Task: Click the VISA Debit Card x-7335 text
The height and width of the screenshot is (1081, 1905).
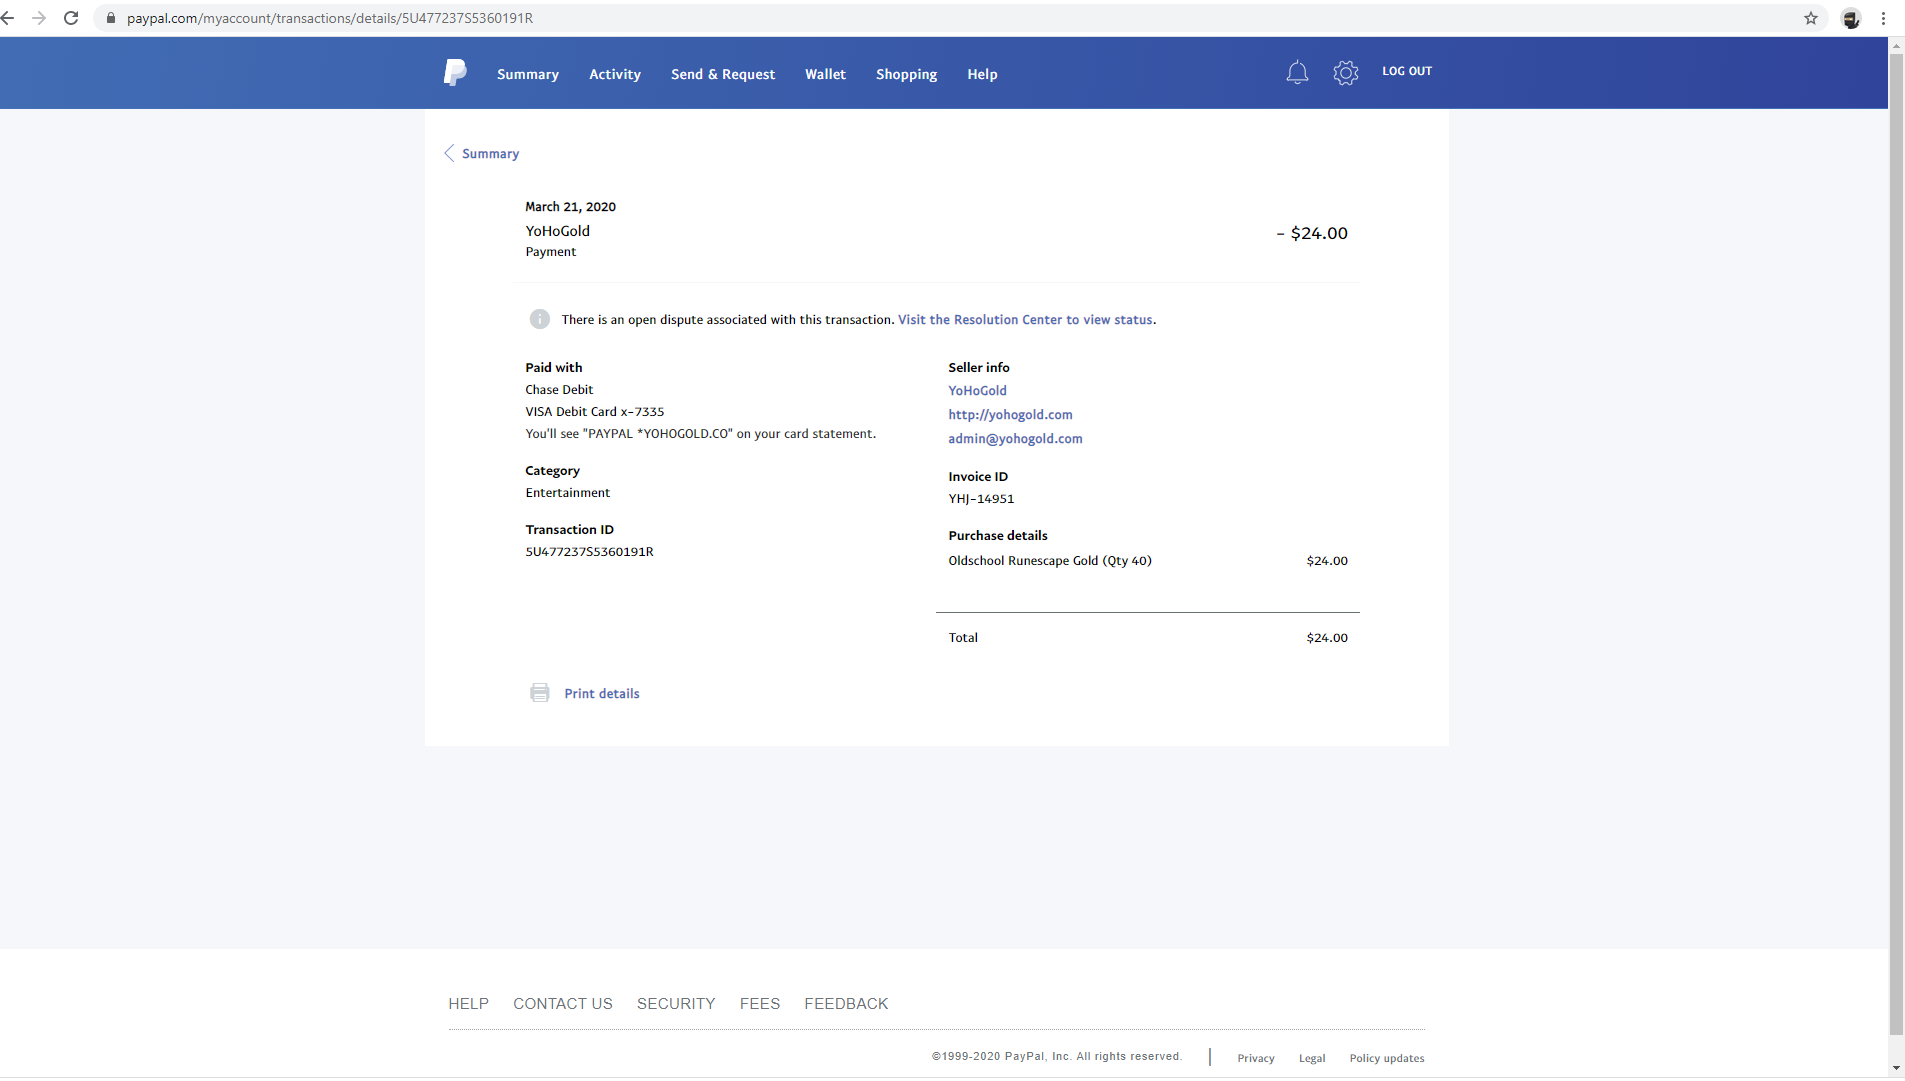Action: pyautogui.click(x=595, y=411)
